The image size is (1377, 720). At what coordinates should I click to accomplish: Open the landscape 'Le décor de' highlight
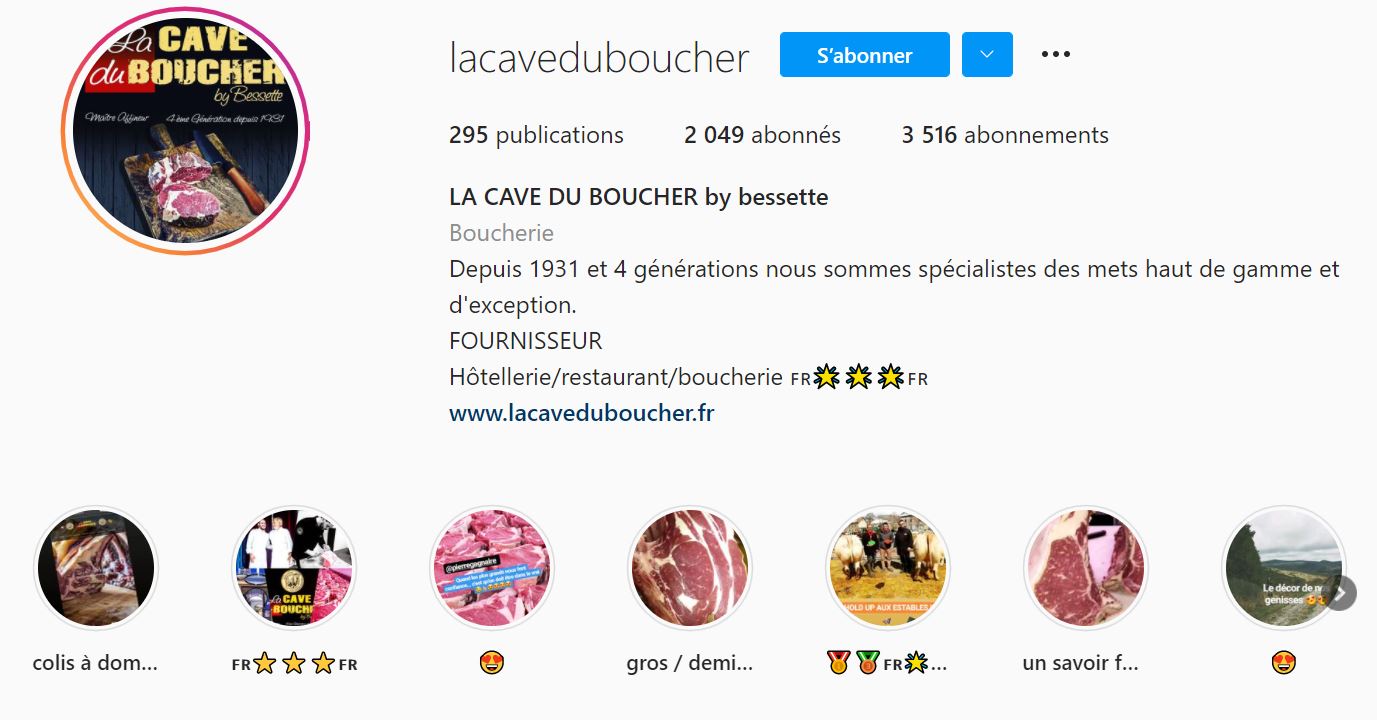(x=1284, y=568)
